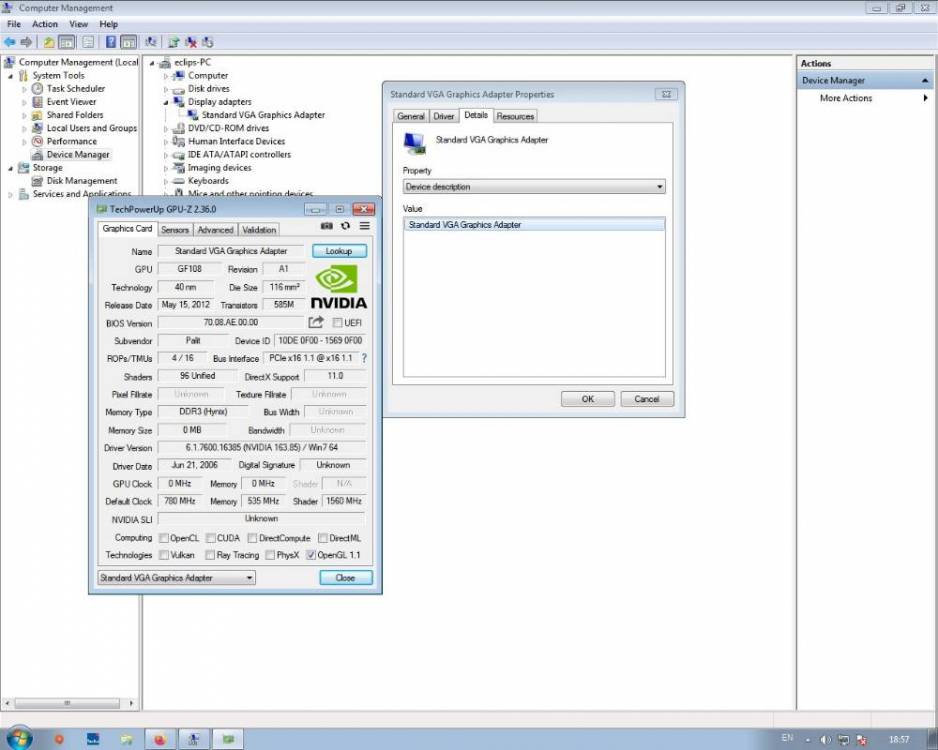Open the Action menu
Viewport: 938px width, 750px height.
click(45, 24)
